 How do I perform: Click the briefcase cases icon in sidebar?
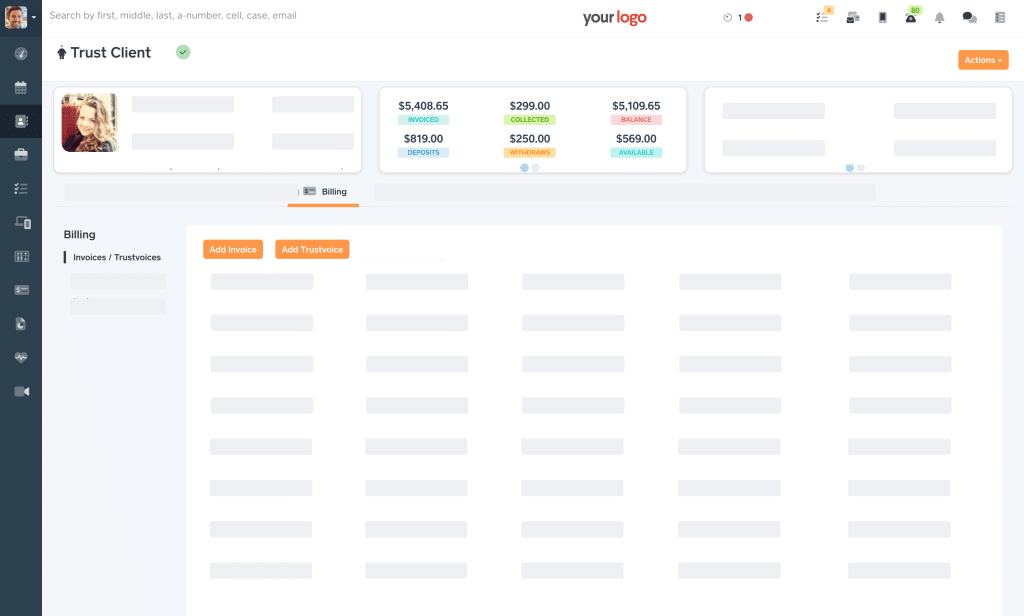[21, 154]
